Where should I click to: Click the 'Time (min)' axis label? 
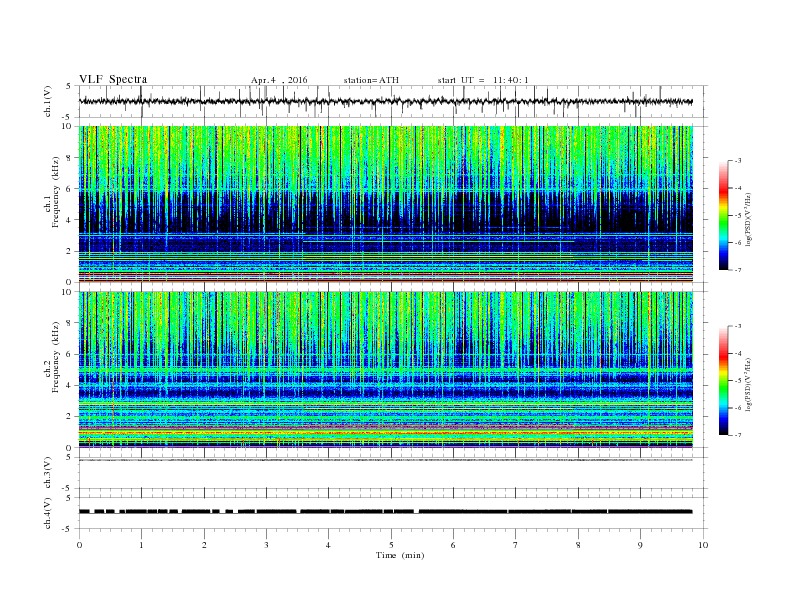[400, 555]
